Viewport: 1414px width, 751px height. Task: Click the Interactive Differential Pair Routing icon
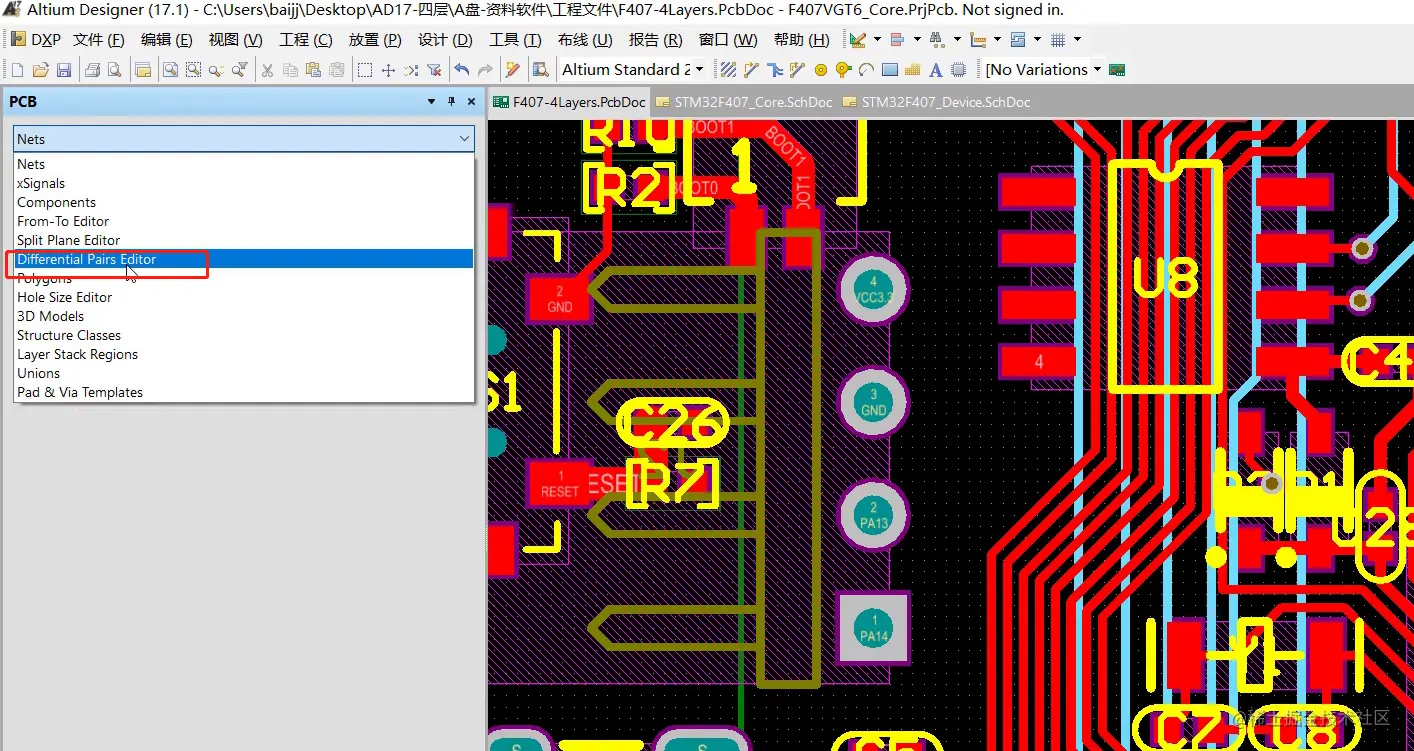coord(797,70)
